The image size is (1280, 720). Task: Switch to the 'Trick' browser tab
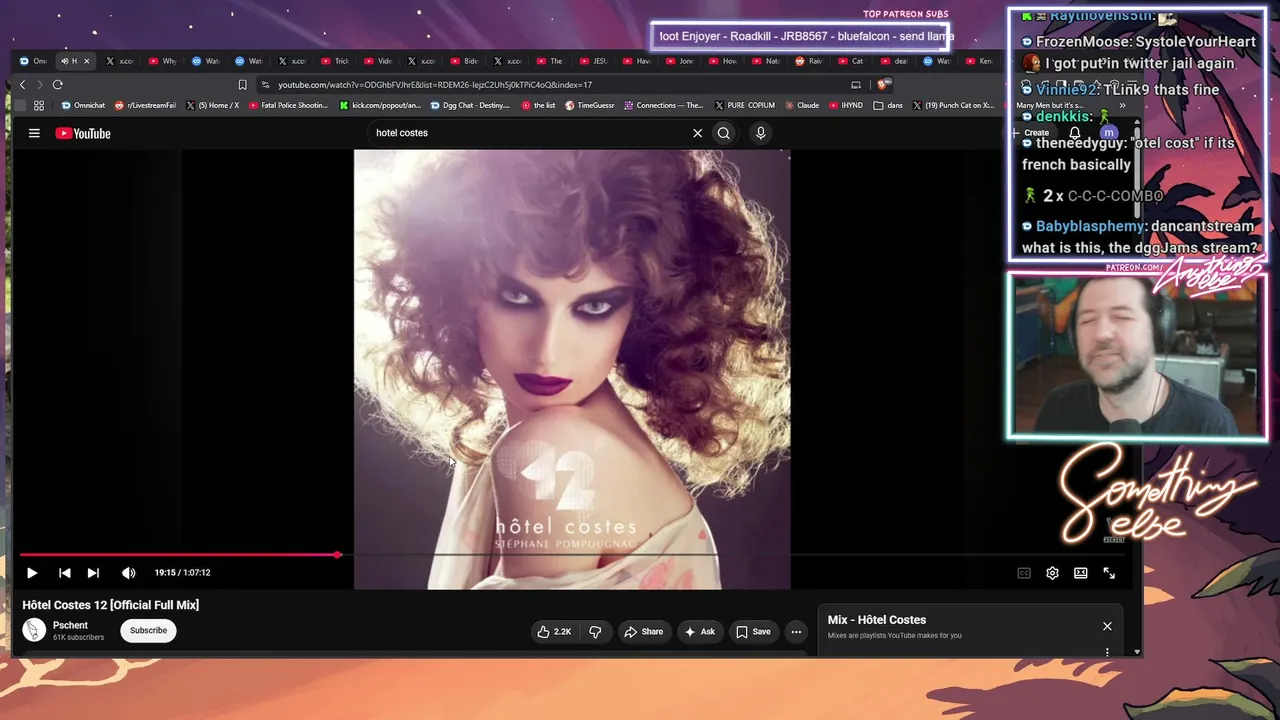pos(335,61)
